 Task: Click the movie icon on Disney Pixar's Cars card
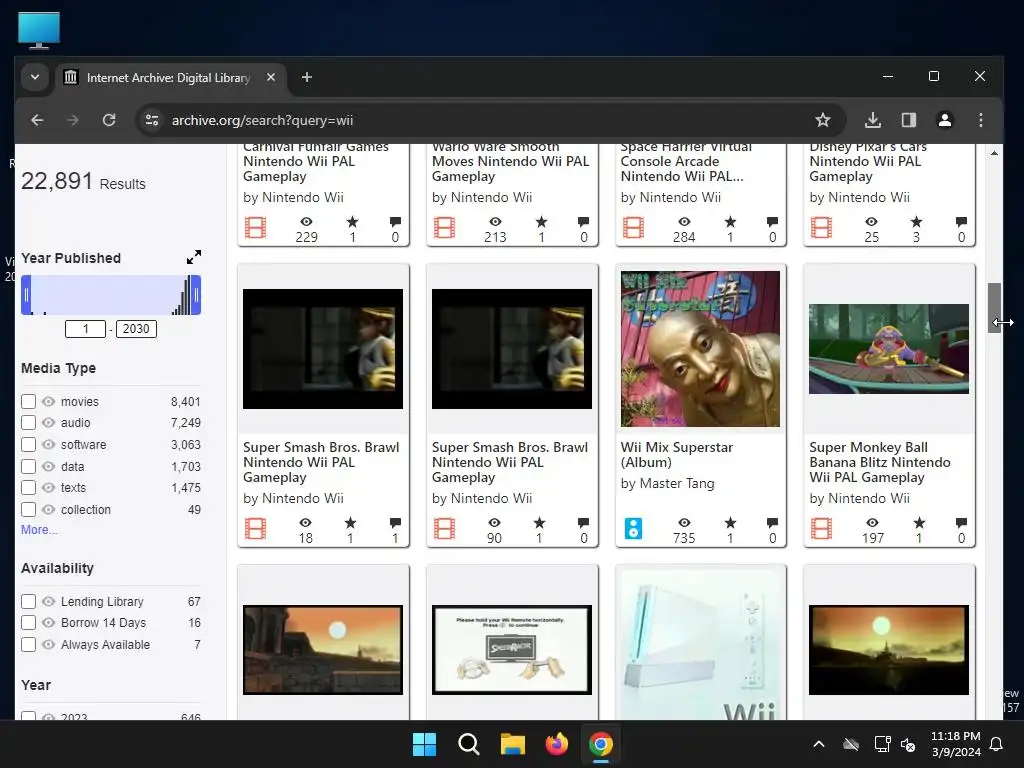coord(822,228)
